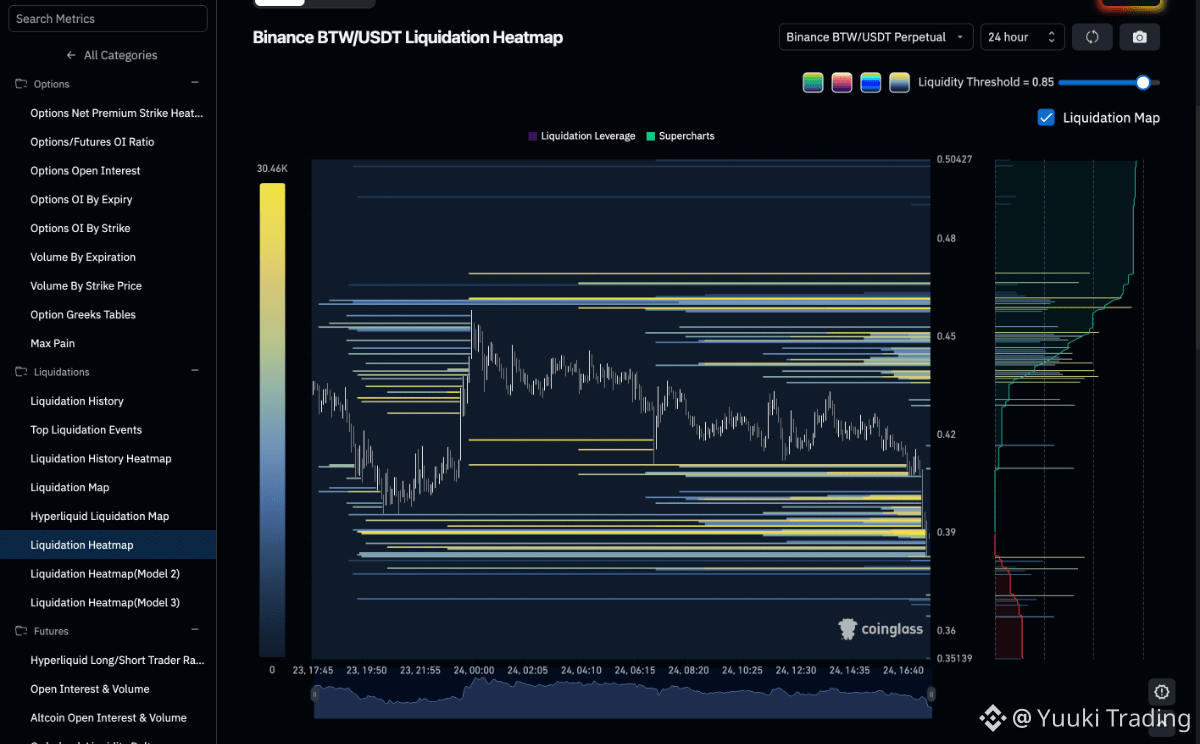Screen dimensions: 1200x744
Task: Click the left handle of time range scrollbar
Action: point(315,693)
